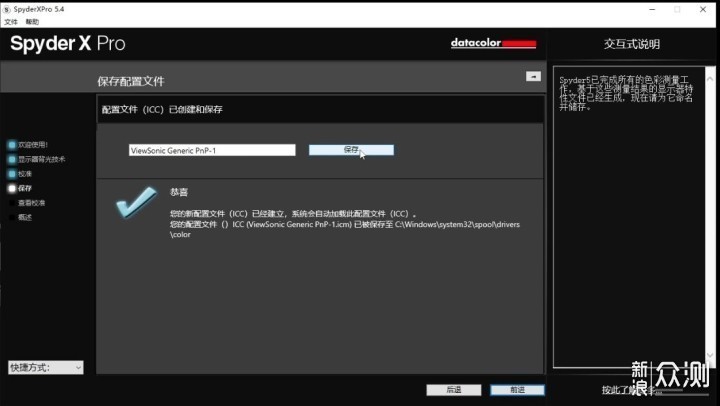The image size is (720, 406).
Task: Click the 配置文件 (ICC) 已创建和保存 text
Action: pyautogui.click(x=162, y=109)
